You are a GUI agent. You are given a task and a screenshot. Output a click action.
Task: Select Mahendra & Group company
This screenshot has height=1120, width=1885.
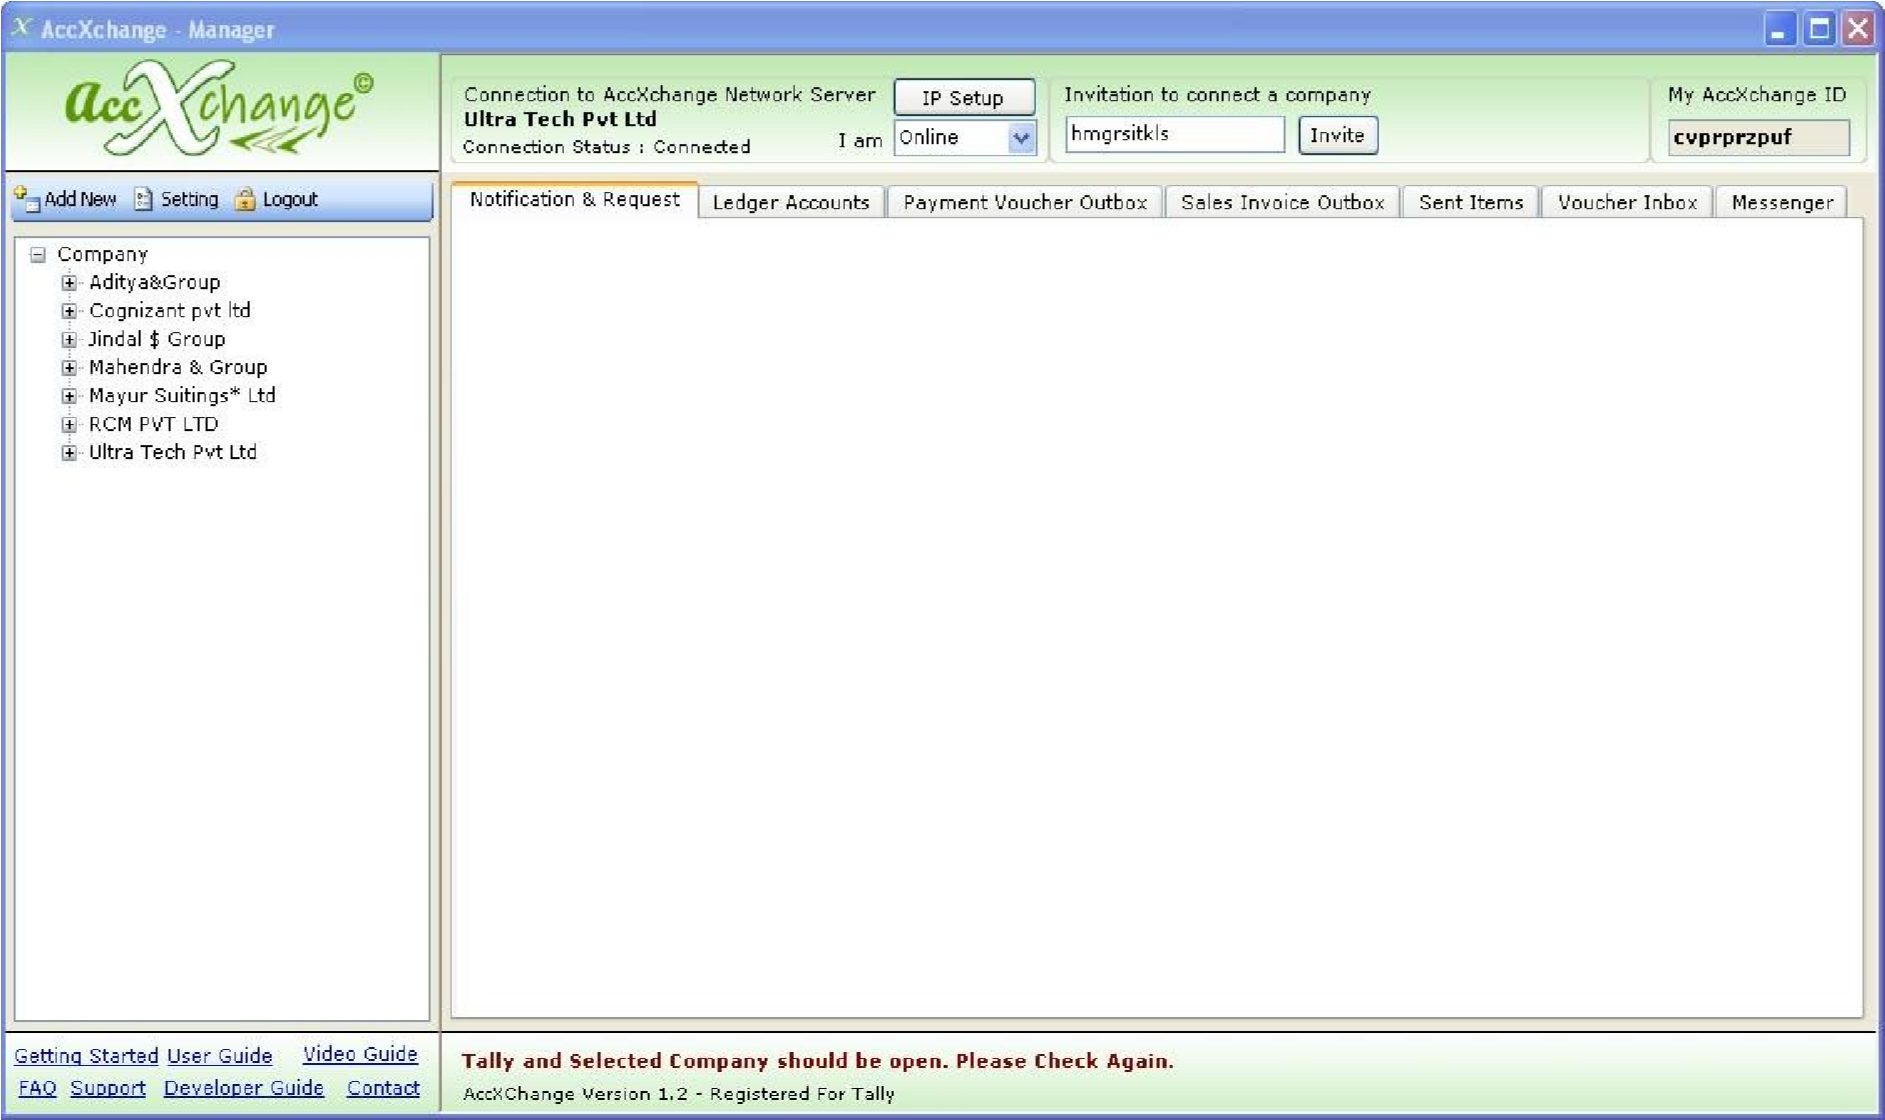(x=178, y=368)
